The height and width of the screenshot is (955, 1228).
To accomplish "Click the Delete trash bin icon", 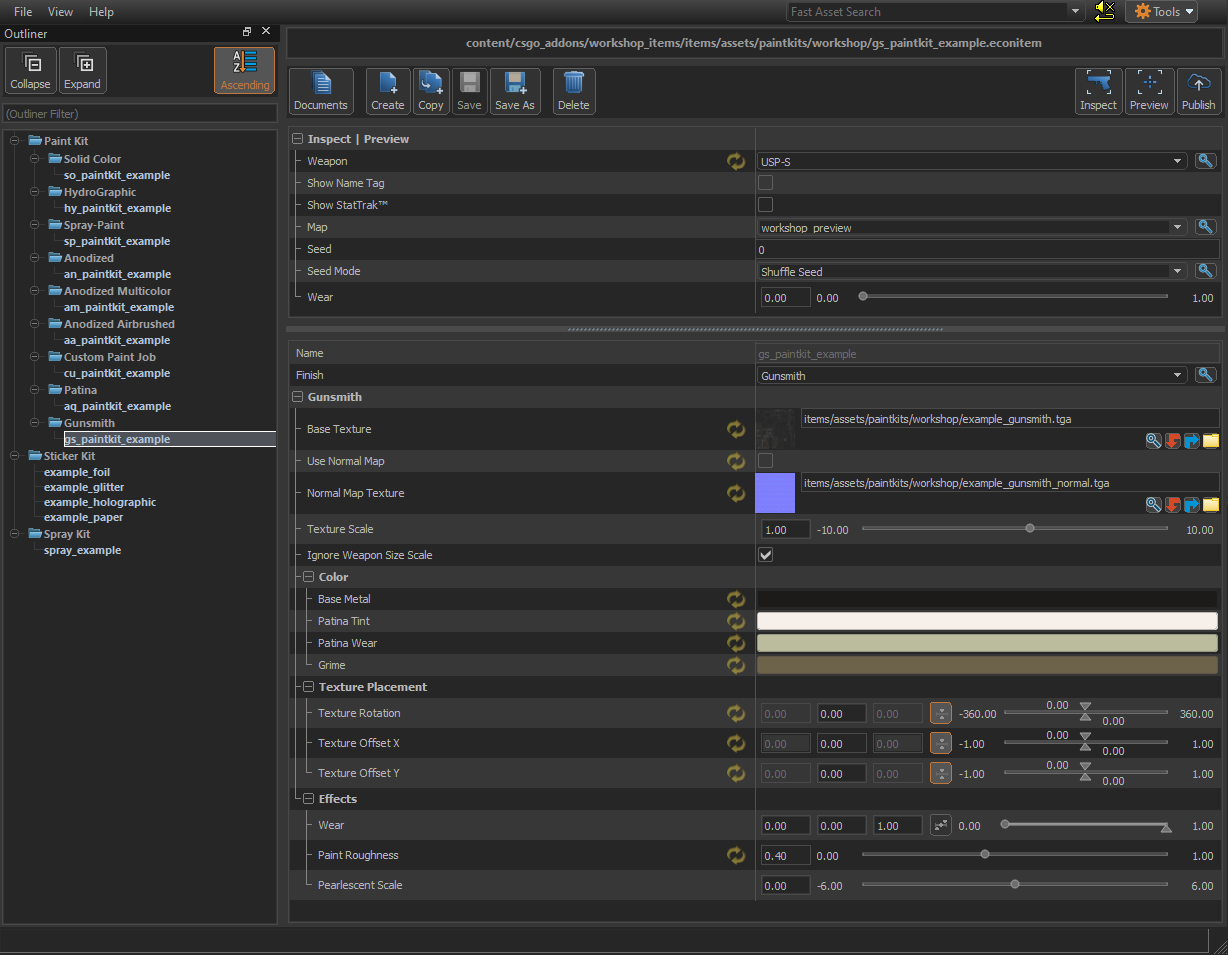I will pos(573,90).
